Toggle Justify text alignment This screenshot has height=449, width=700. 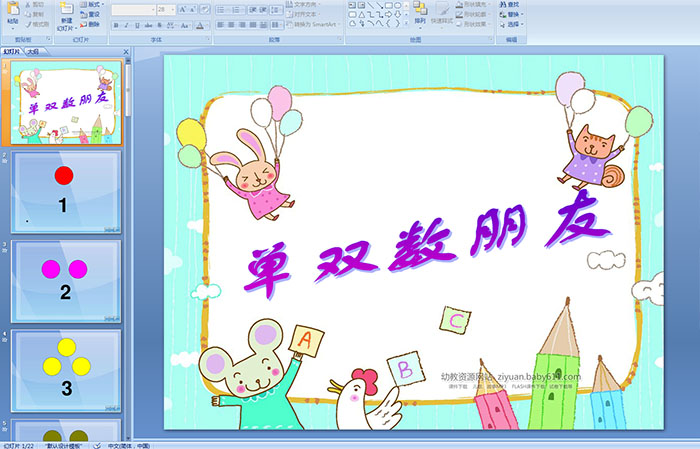[253, 25]
